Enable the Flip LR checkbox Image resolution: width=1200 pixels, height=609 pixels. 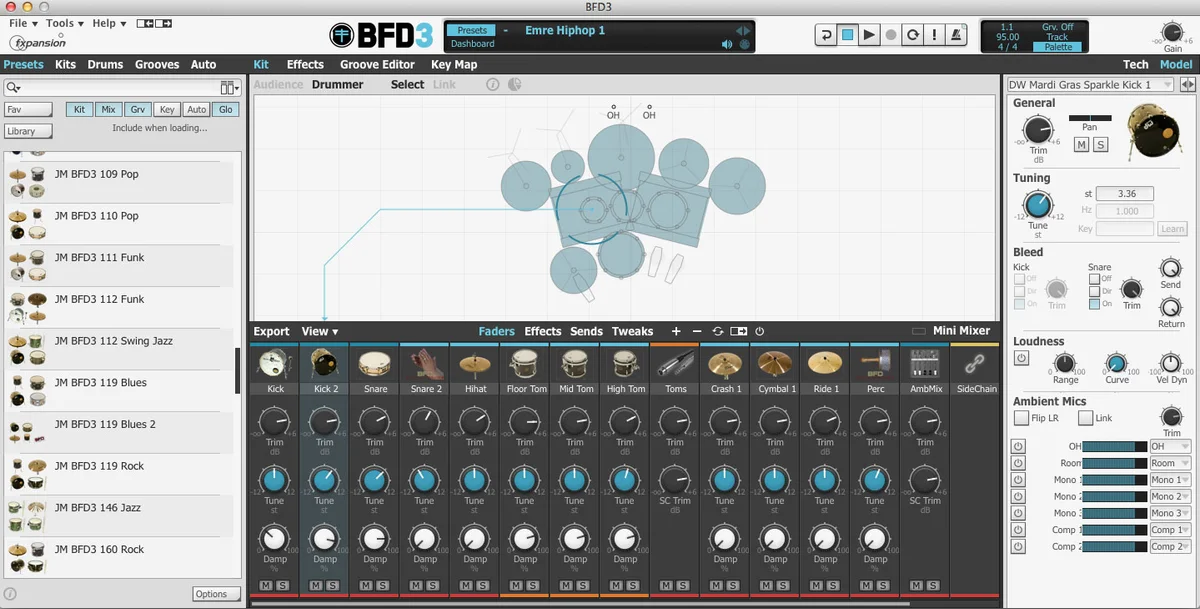(1021, 418)
